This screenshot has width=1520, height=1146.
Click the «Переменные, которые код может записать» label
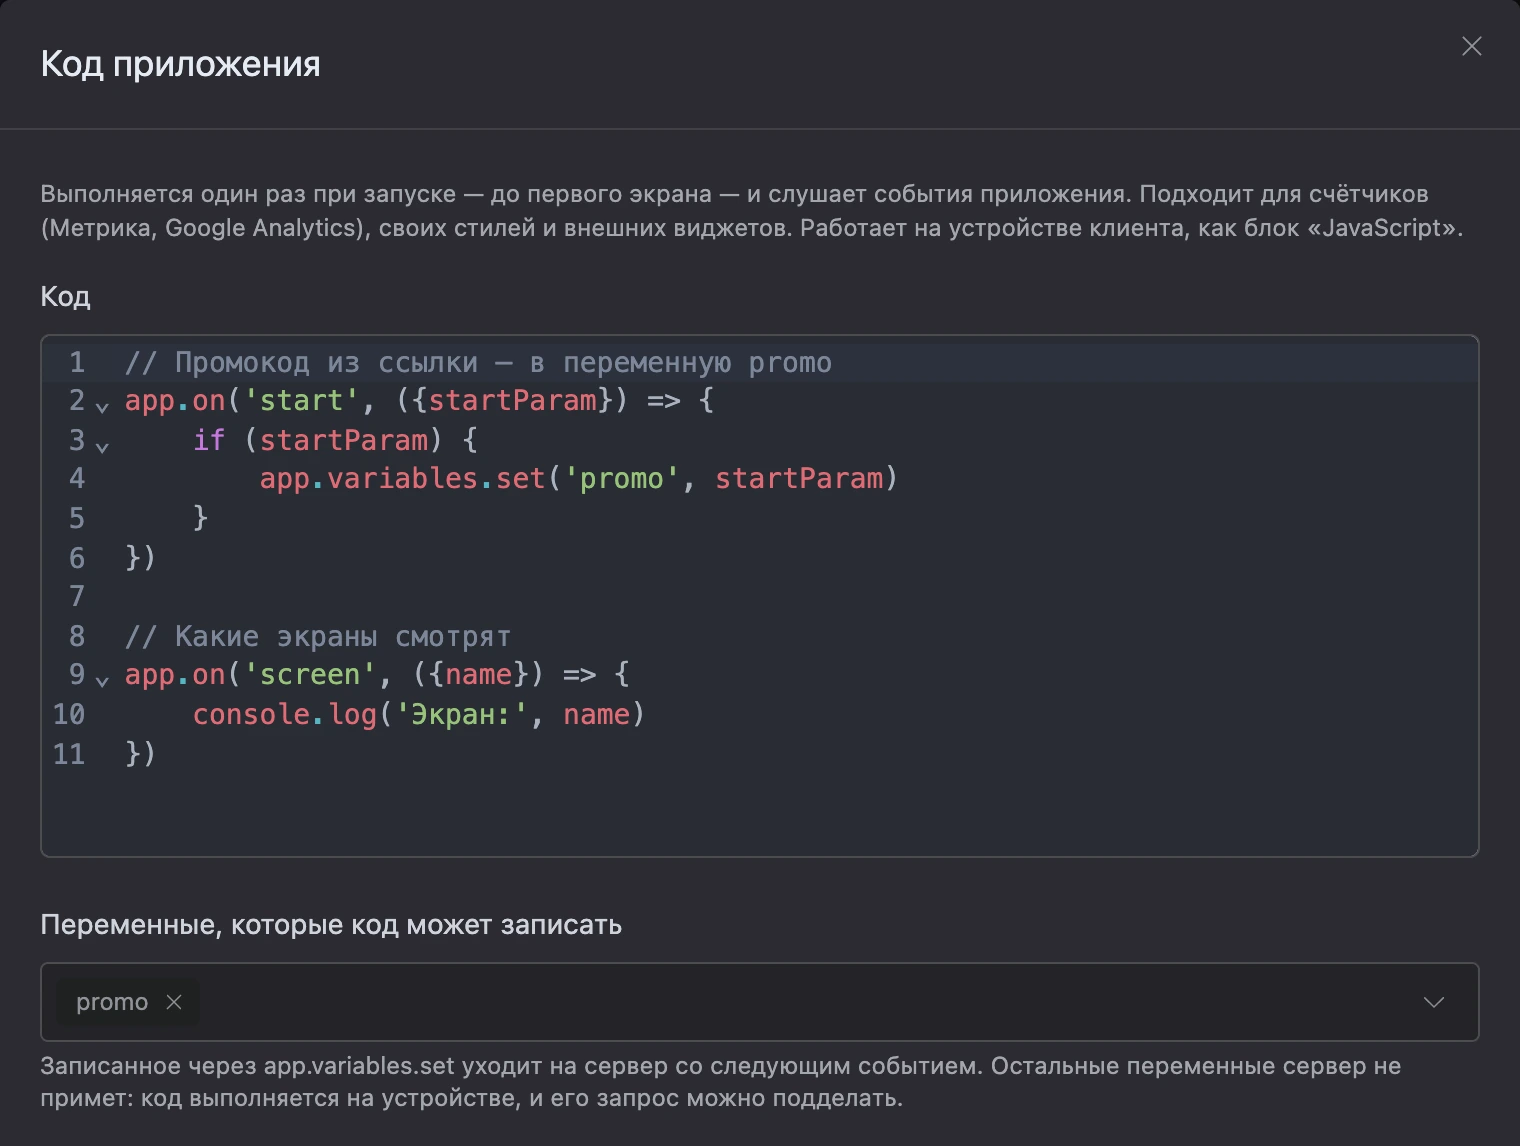coord(331,925)
